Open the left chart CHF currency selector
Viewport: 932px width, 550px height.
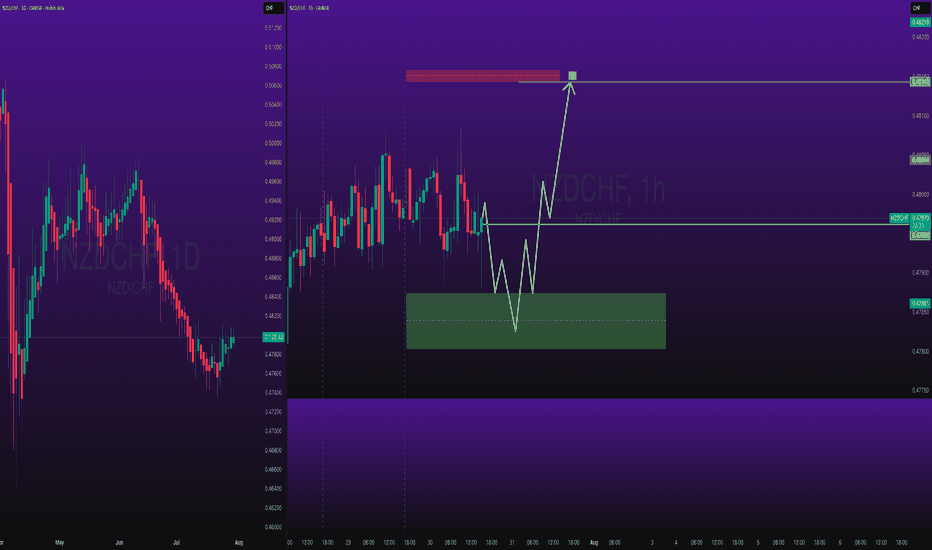coord(273,8)
